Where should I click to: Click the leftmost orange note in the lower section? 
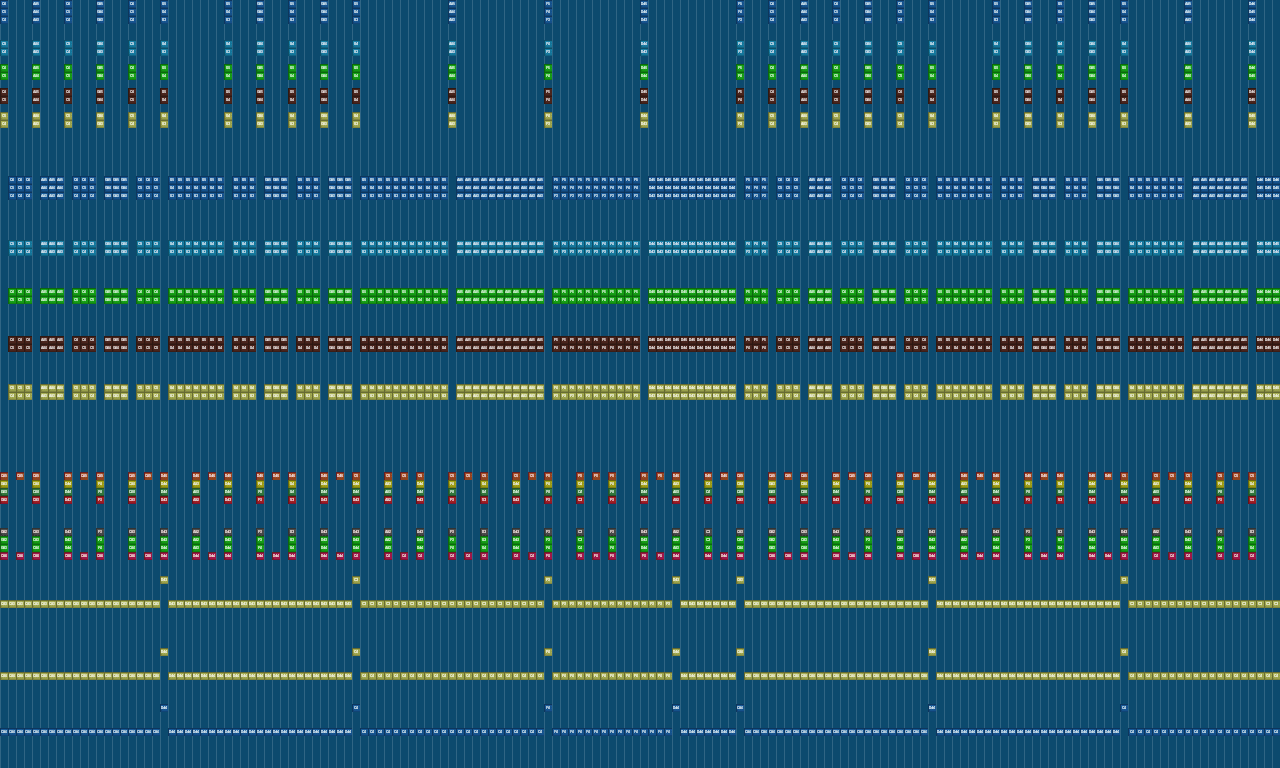(4, 476)
